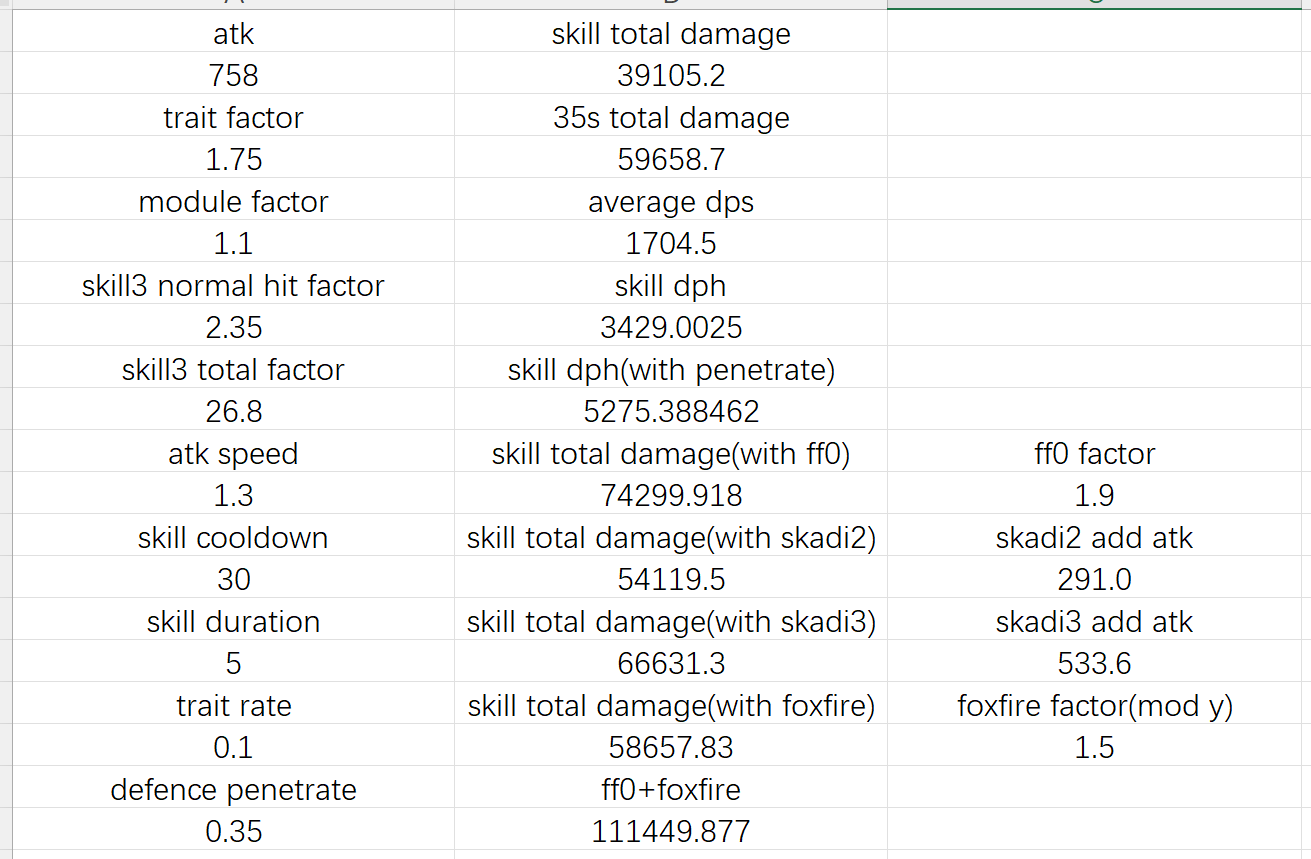Click the atk value cell 758
The height and width of the screenshot is (859, 1311).
[233, 75]
